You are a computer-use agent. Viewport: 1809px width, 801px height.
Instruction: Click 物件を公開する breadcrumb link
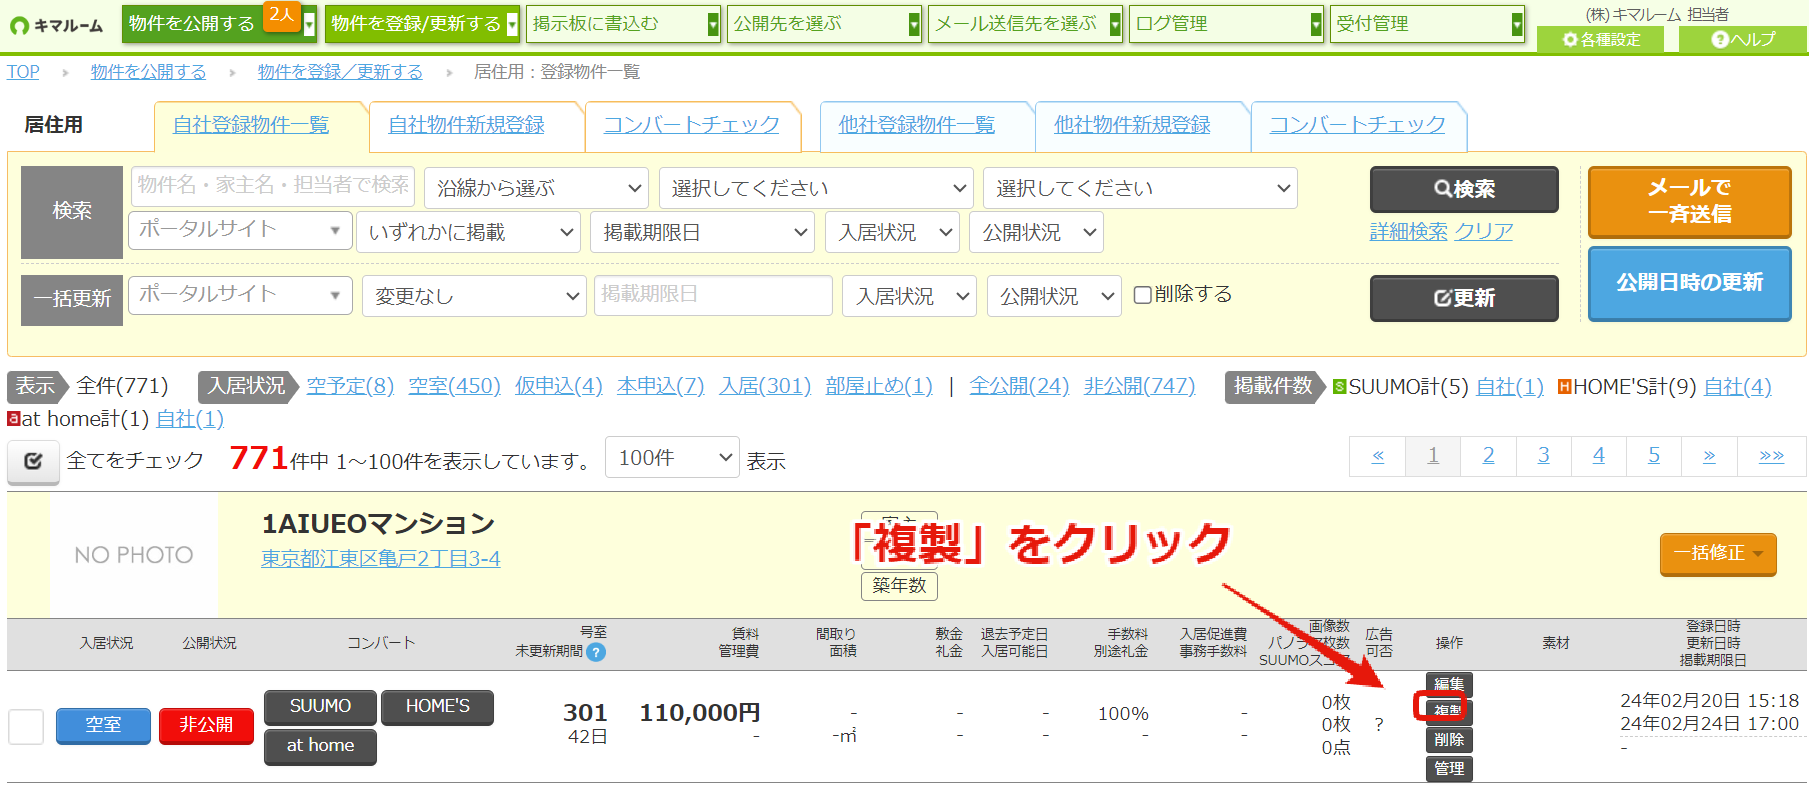point(148,72)
